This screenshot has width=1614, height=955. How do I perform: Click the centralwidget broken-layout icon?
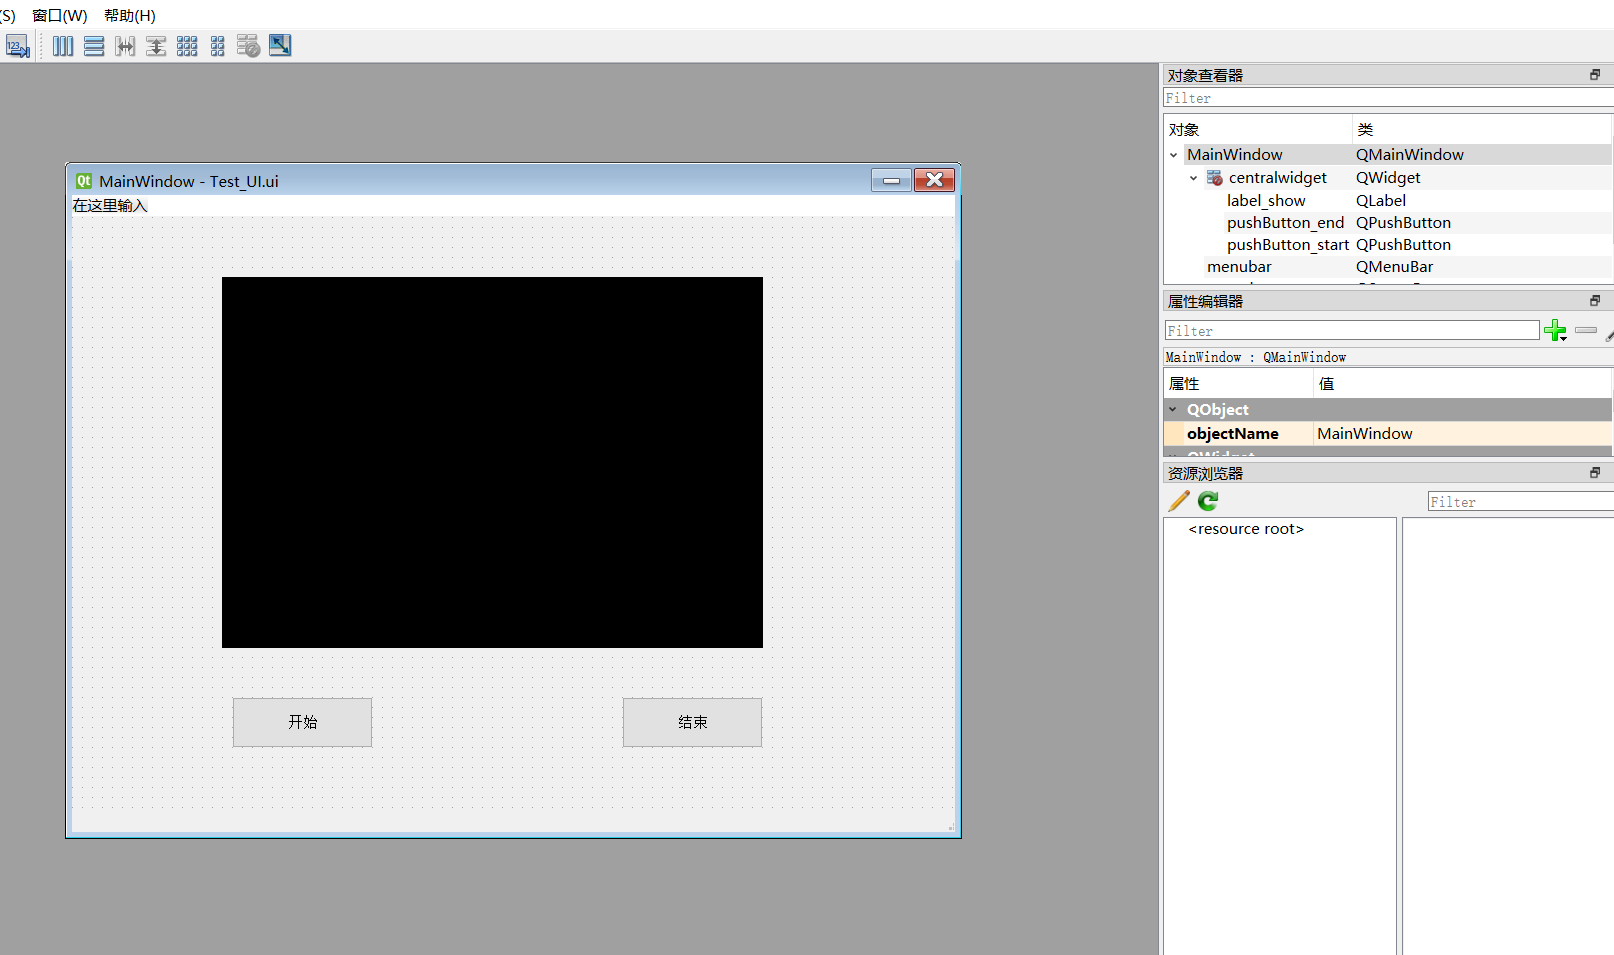(x=1214, y=178)
